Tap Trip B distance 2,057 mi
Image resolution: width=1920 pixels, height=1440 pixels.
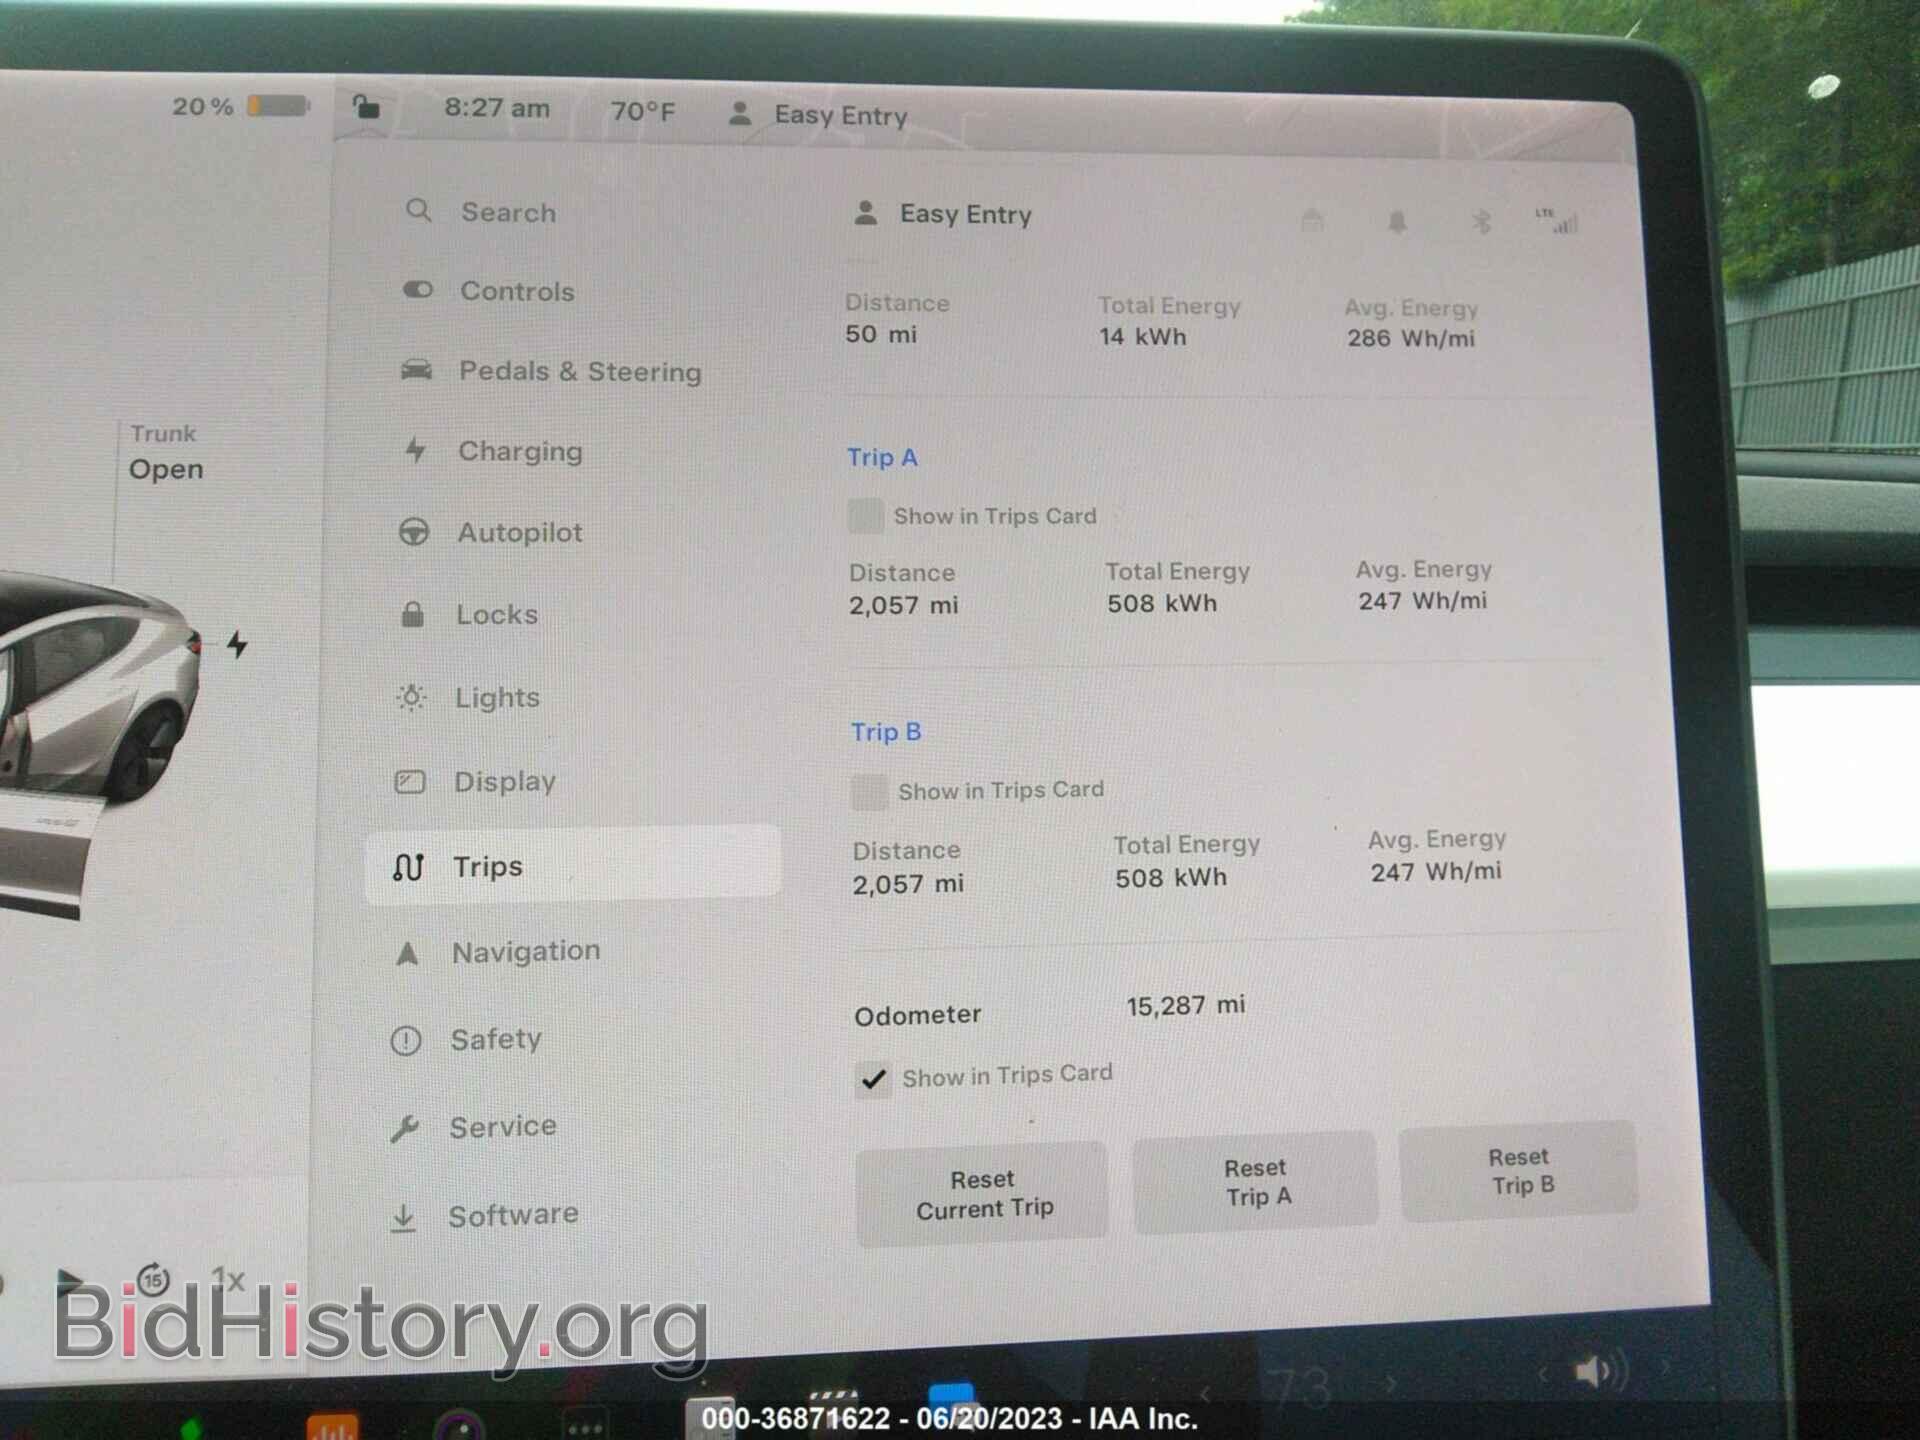(x=908, y=884)
